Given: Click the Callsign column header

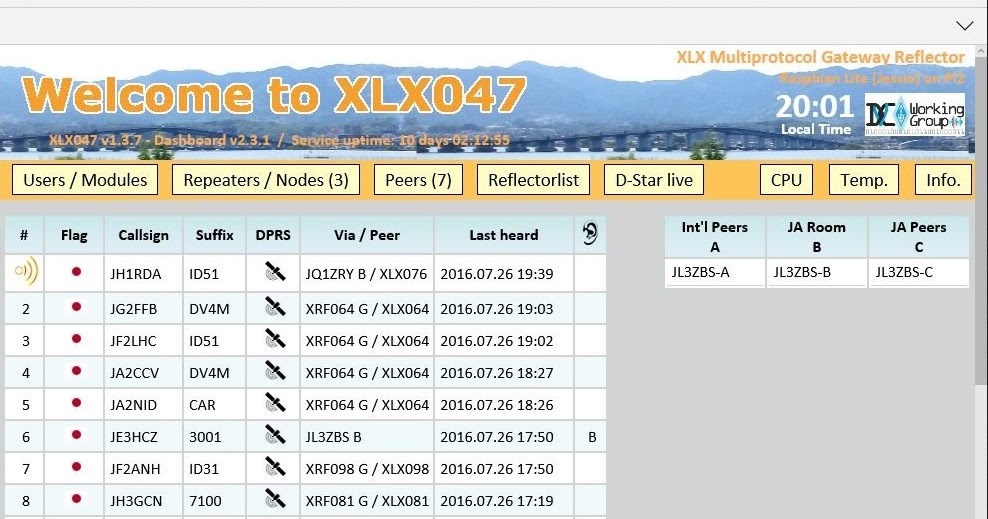Looking at the screenshot, I should click(x=144, y=235).
